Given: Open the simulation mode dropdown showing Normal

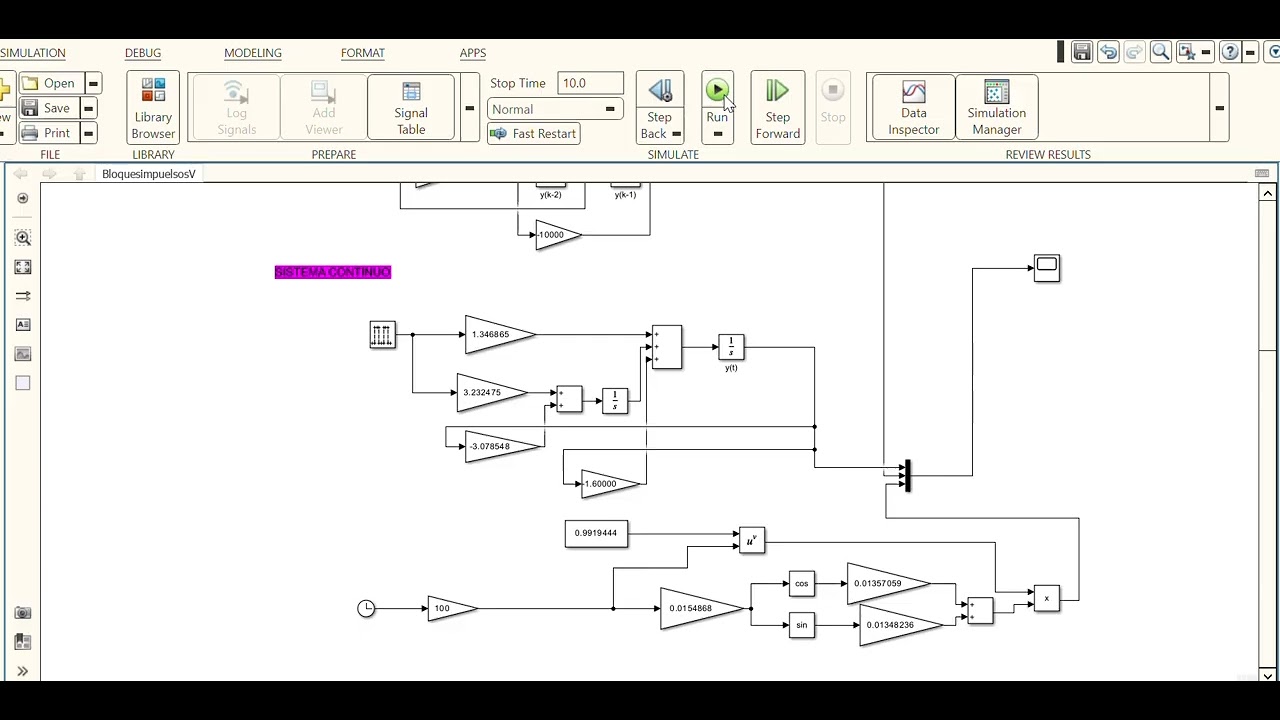Looking at the screenshot, I should 555,109.
